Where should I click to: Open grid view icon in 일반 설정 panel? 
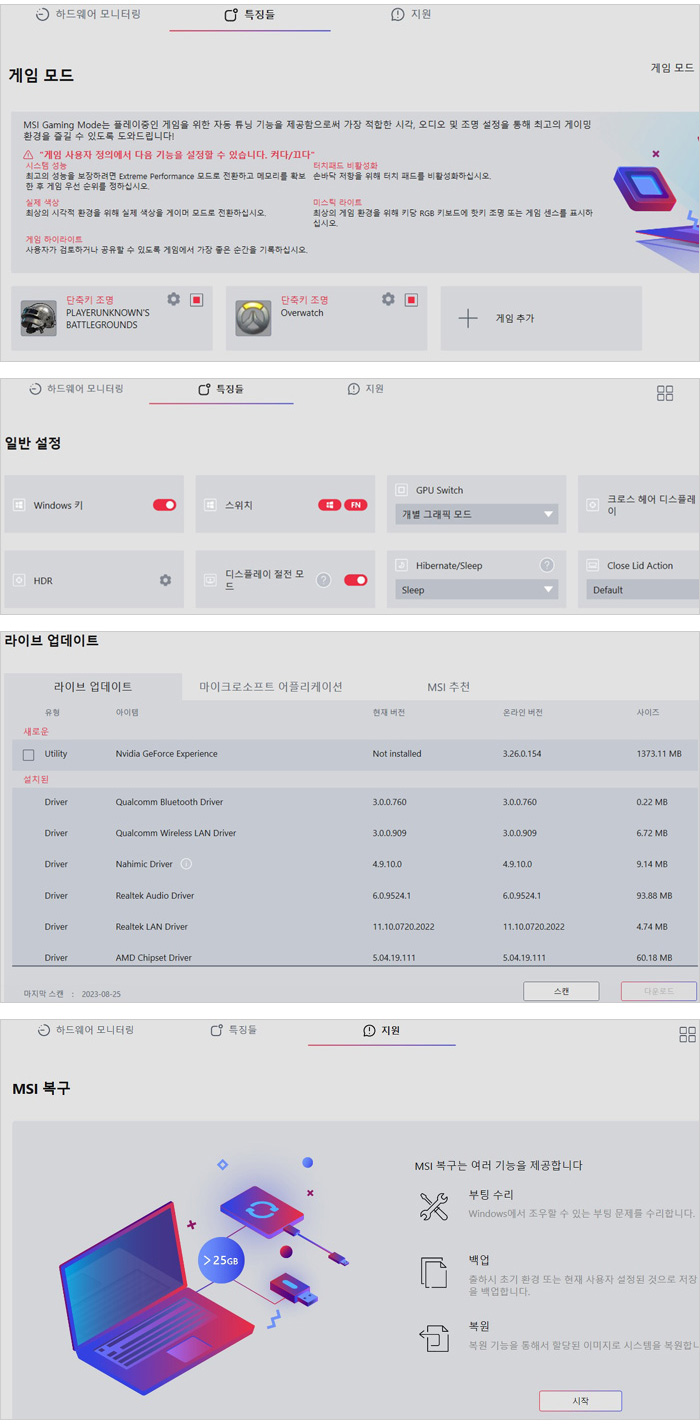coord(665,393)
